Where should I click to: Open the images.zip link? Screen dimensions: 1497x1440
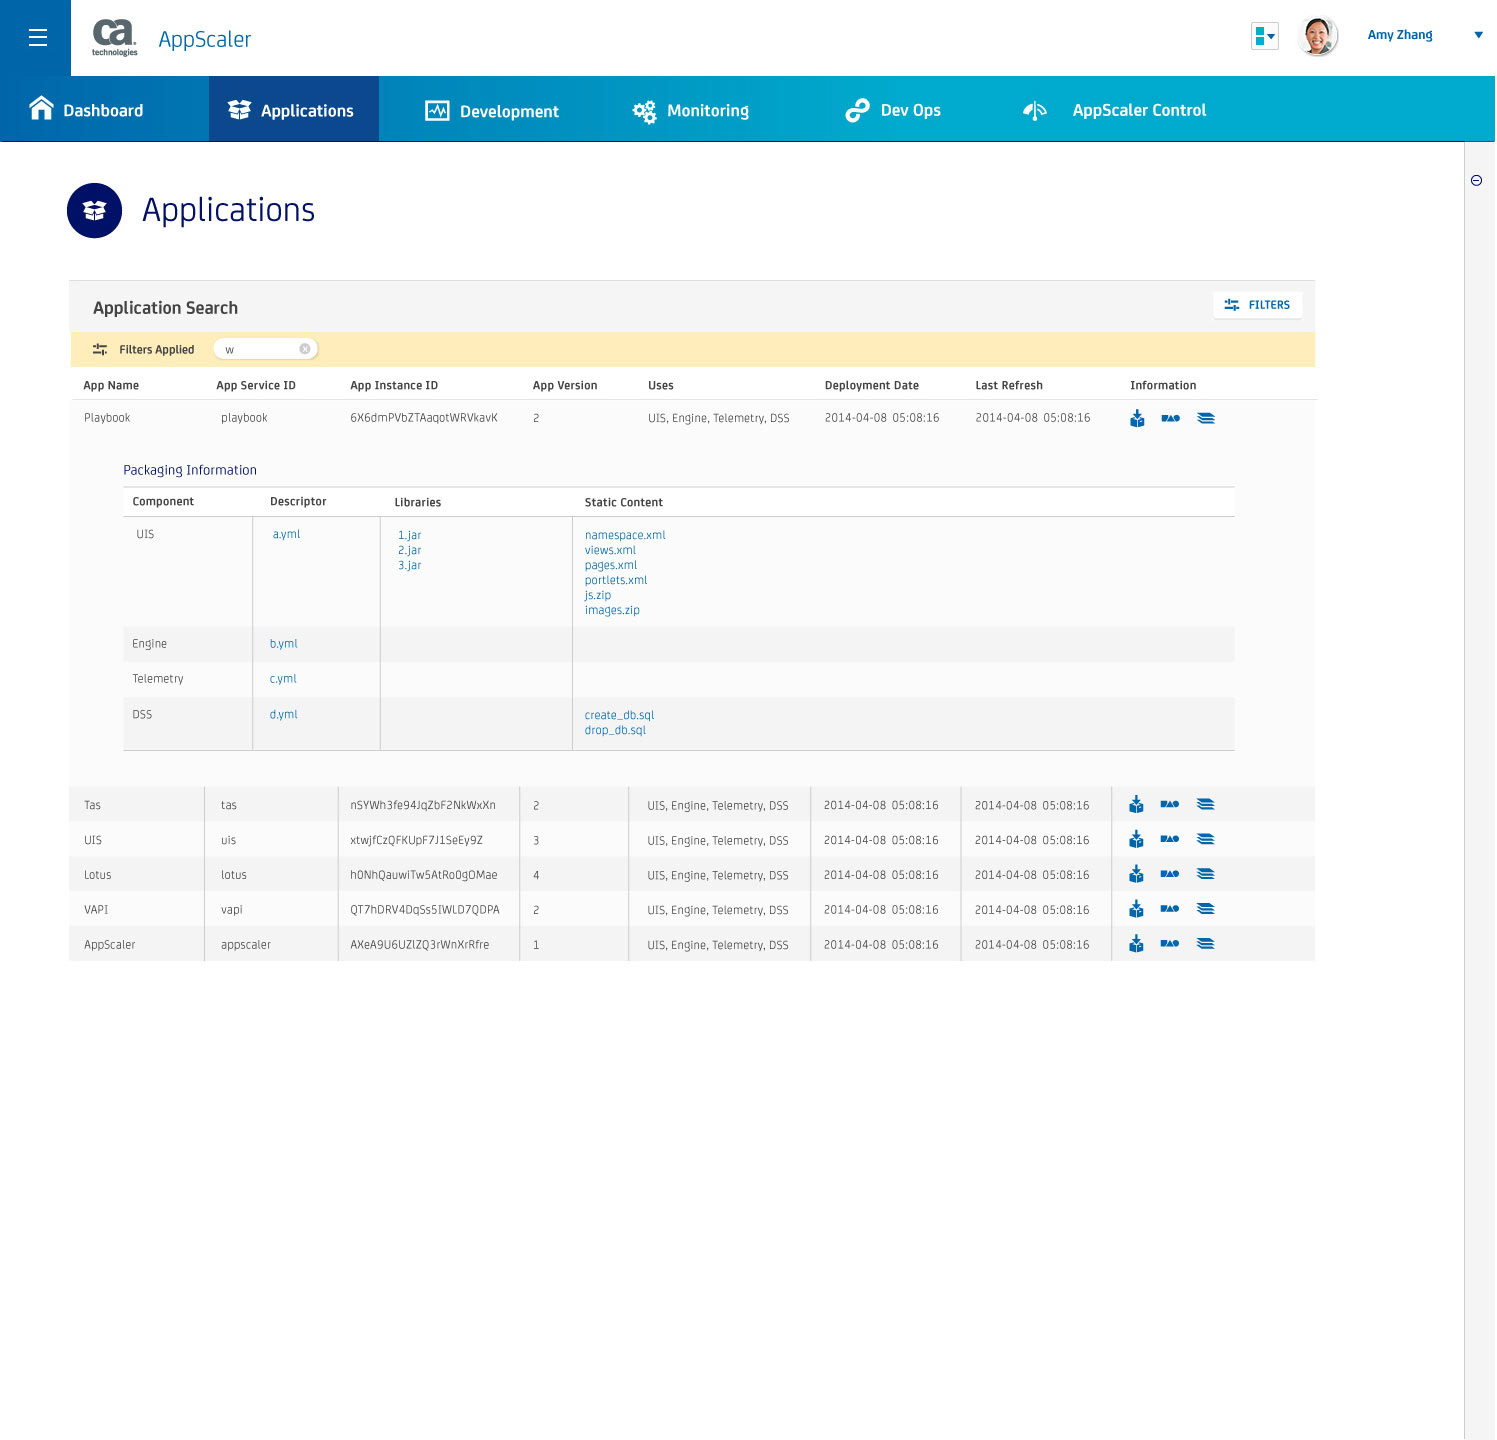[612, 610]
